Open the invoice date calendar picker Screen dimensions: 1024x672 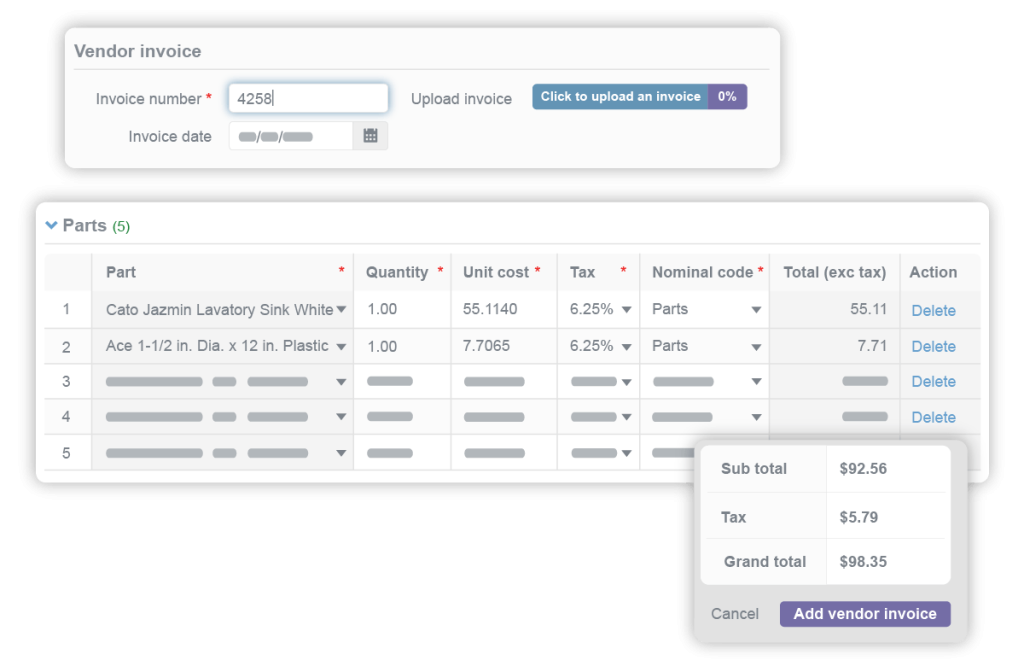(x=370, y=136)
